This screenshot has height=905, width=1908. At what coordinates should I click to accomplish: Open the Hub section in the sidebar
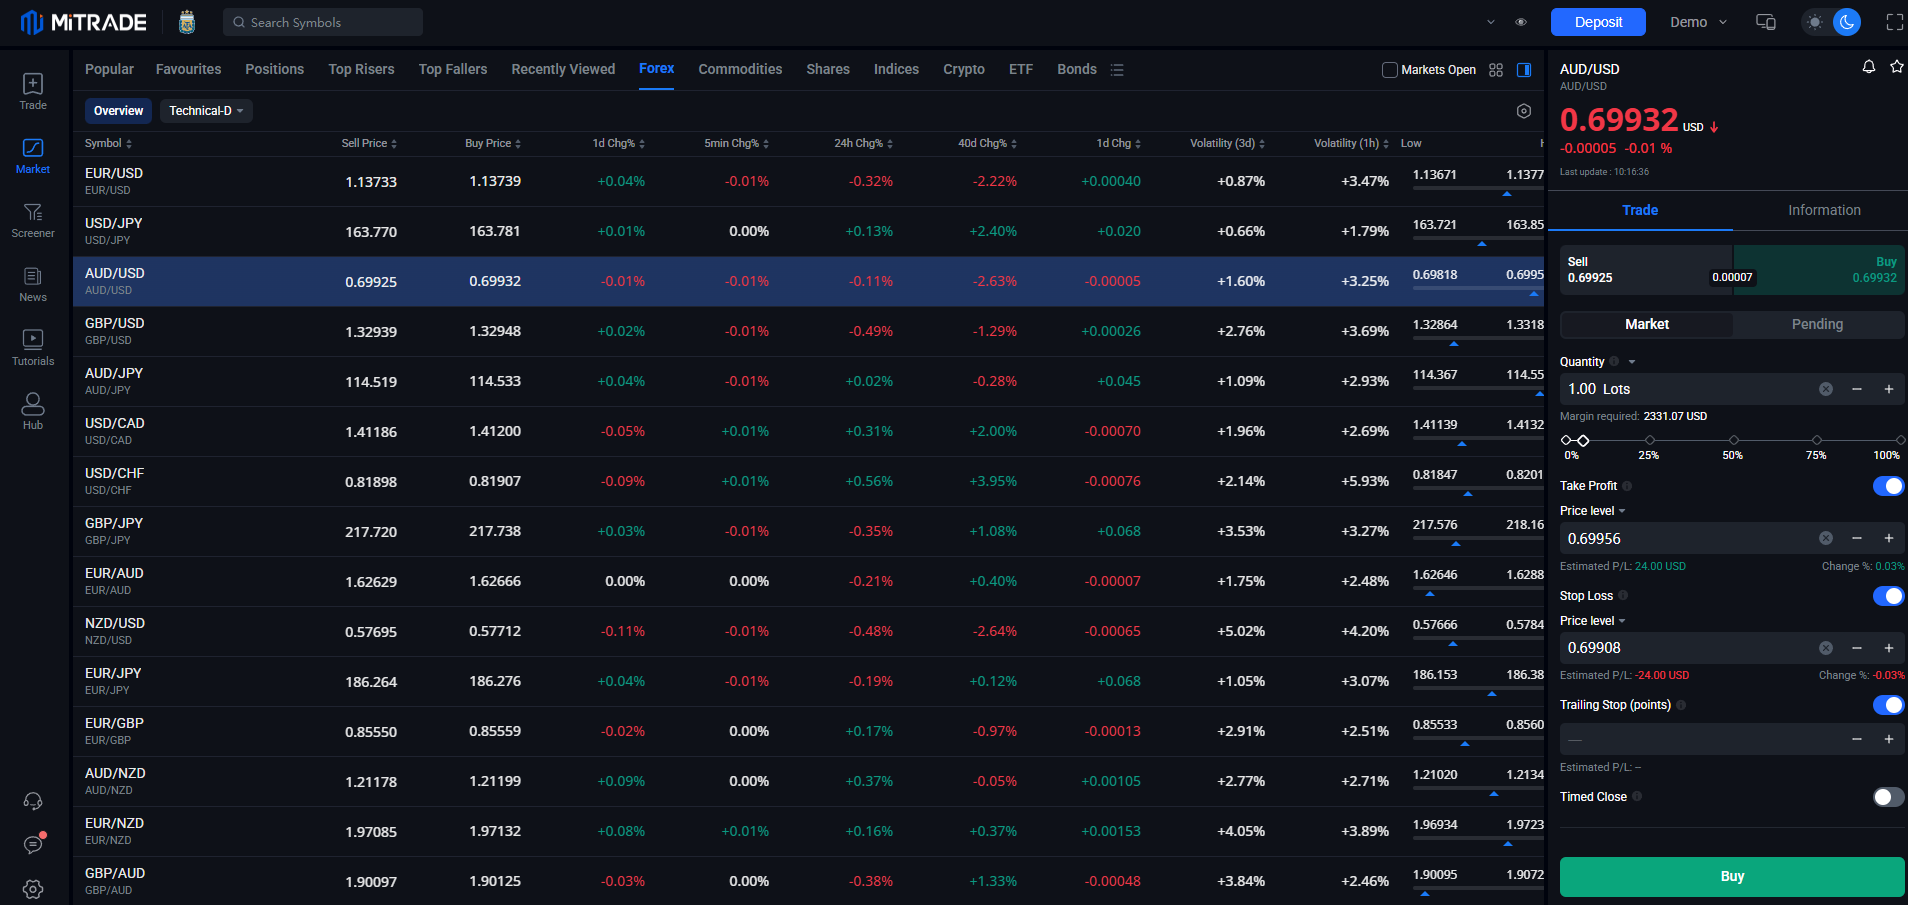coord(33,411)
